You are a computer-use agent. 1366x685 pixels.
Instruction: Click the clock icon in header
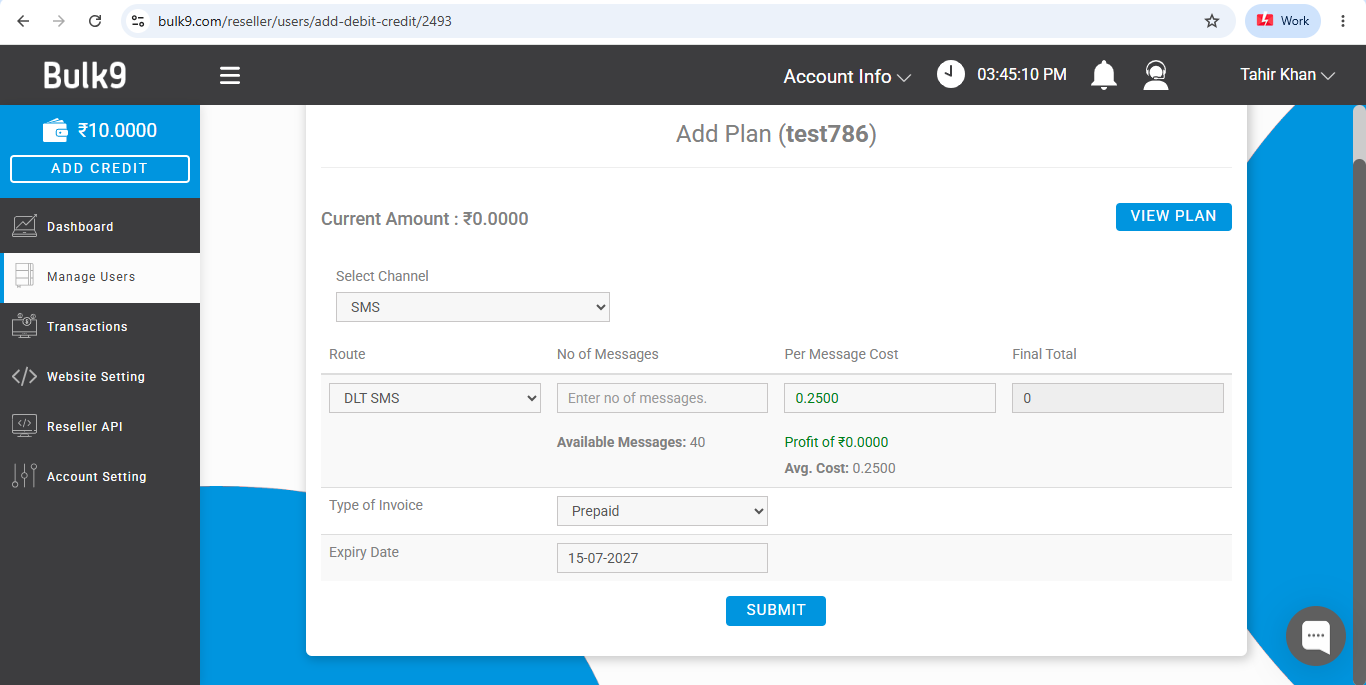click(x=951, y=74)
